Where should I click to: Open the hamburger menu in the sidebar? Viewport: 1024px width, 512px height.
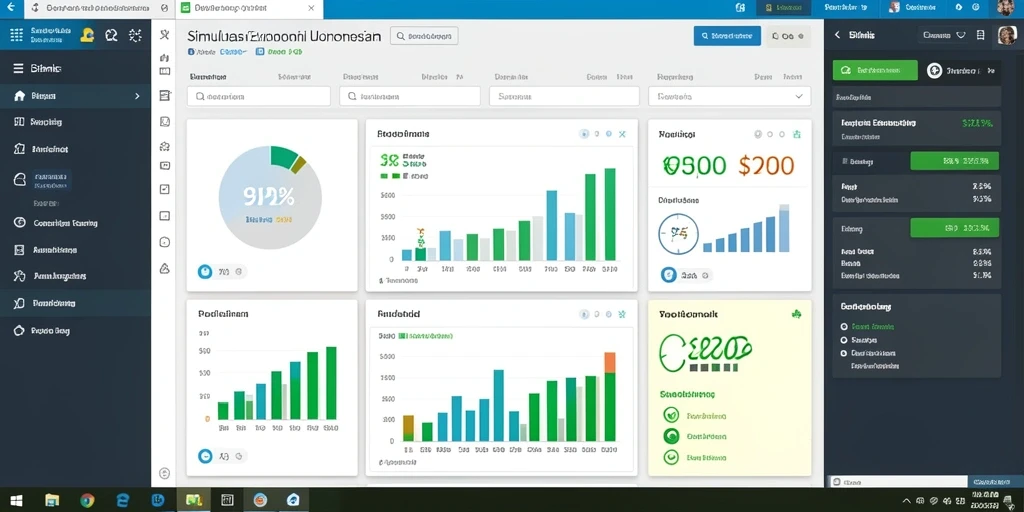click(x=18, y=68)
